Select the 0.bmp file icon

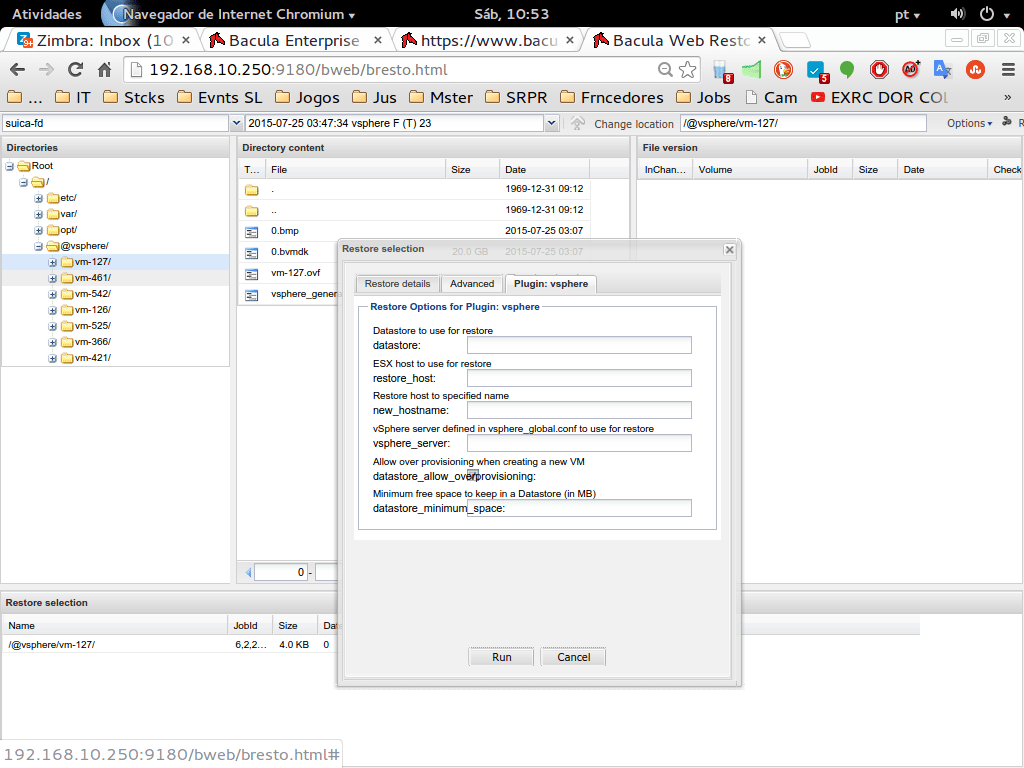click(251, 231)
